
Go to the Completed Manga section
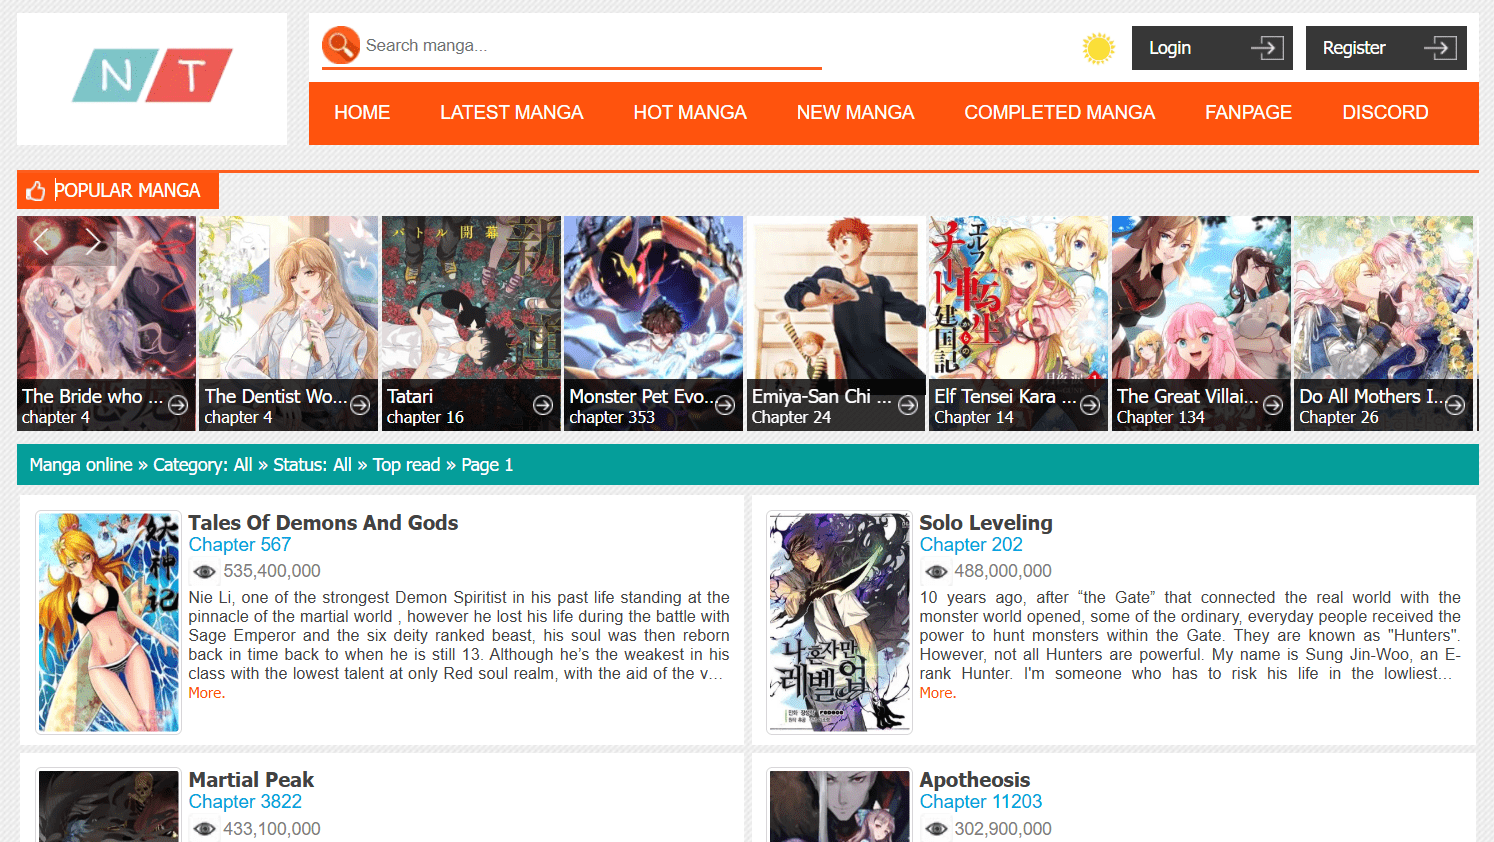pyautogui.click(x=1059, y=113)
